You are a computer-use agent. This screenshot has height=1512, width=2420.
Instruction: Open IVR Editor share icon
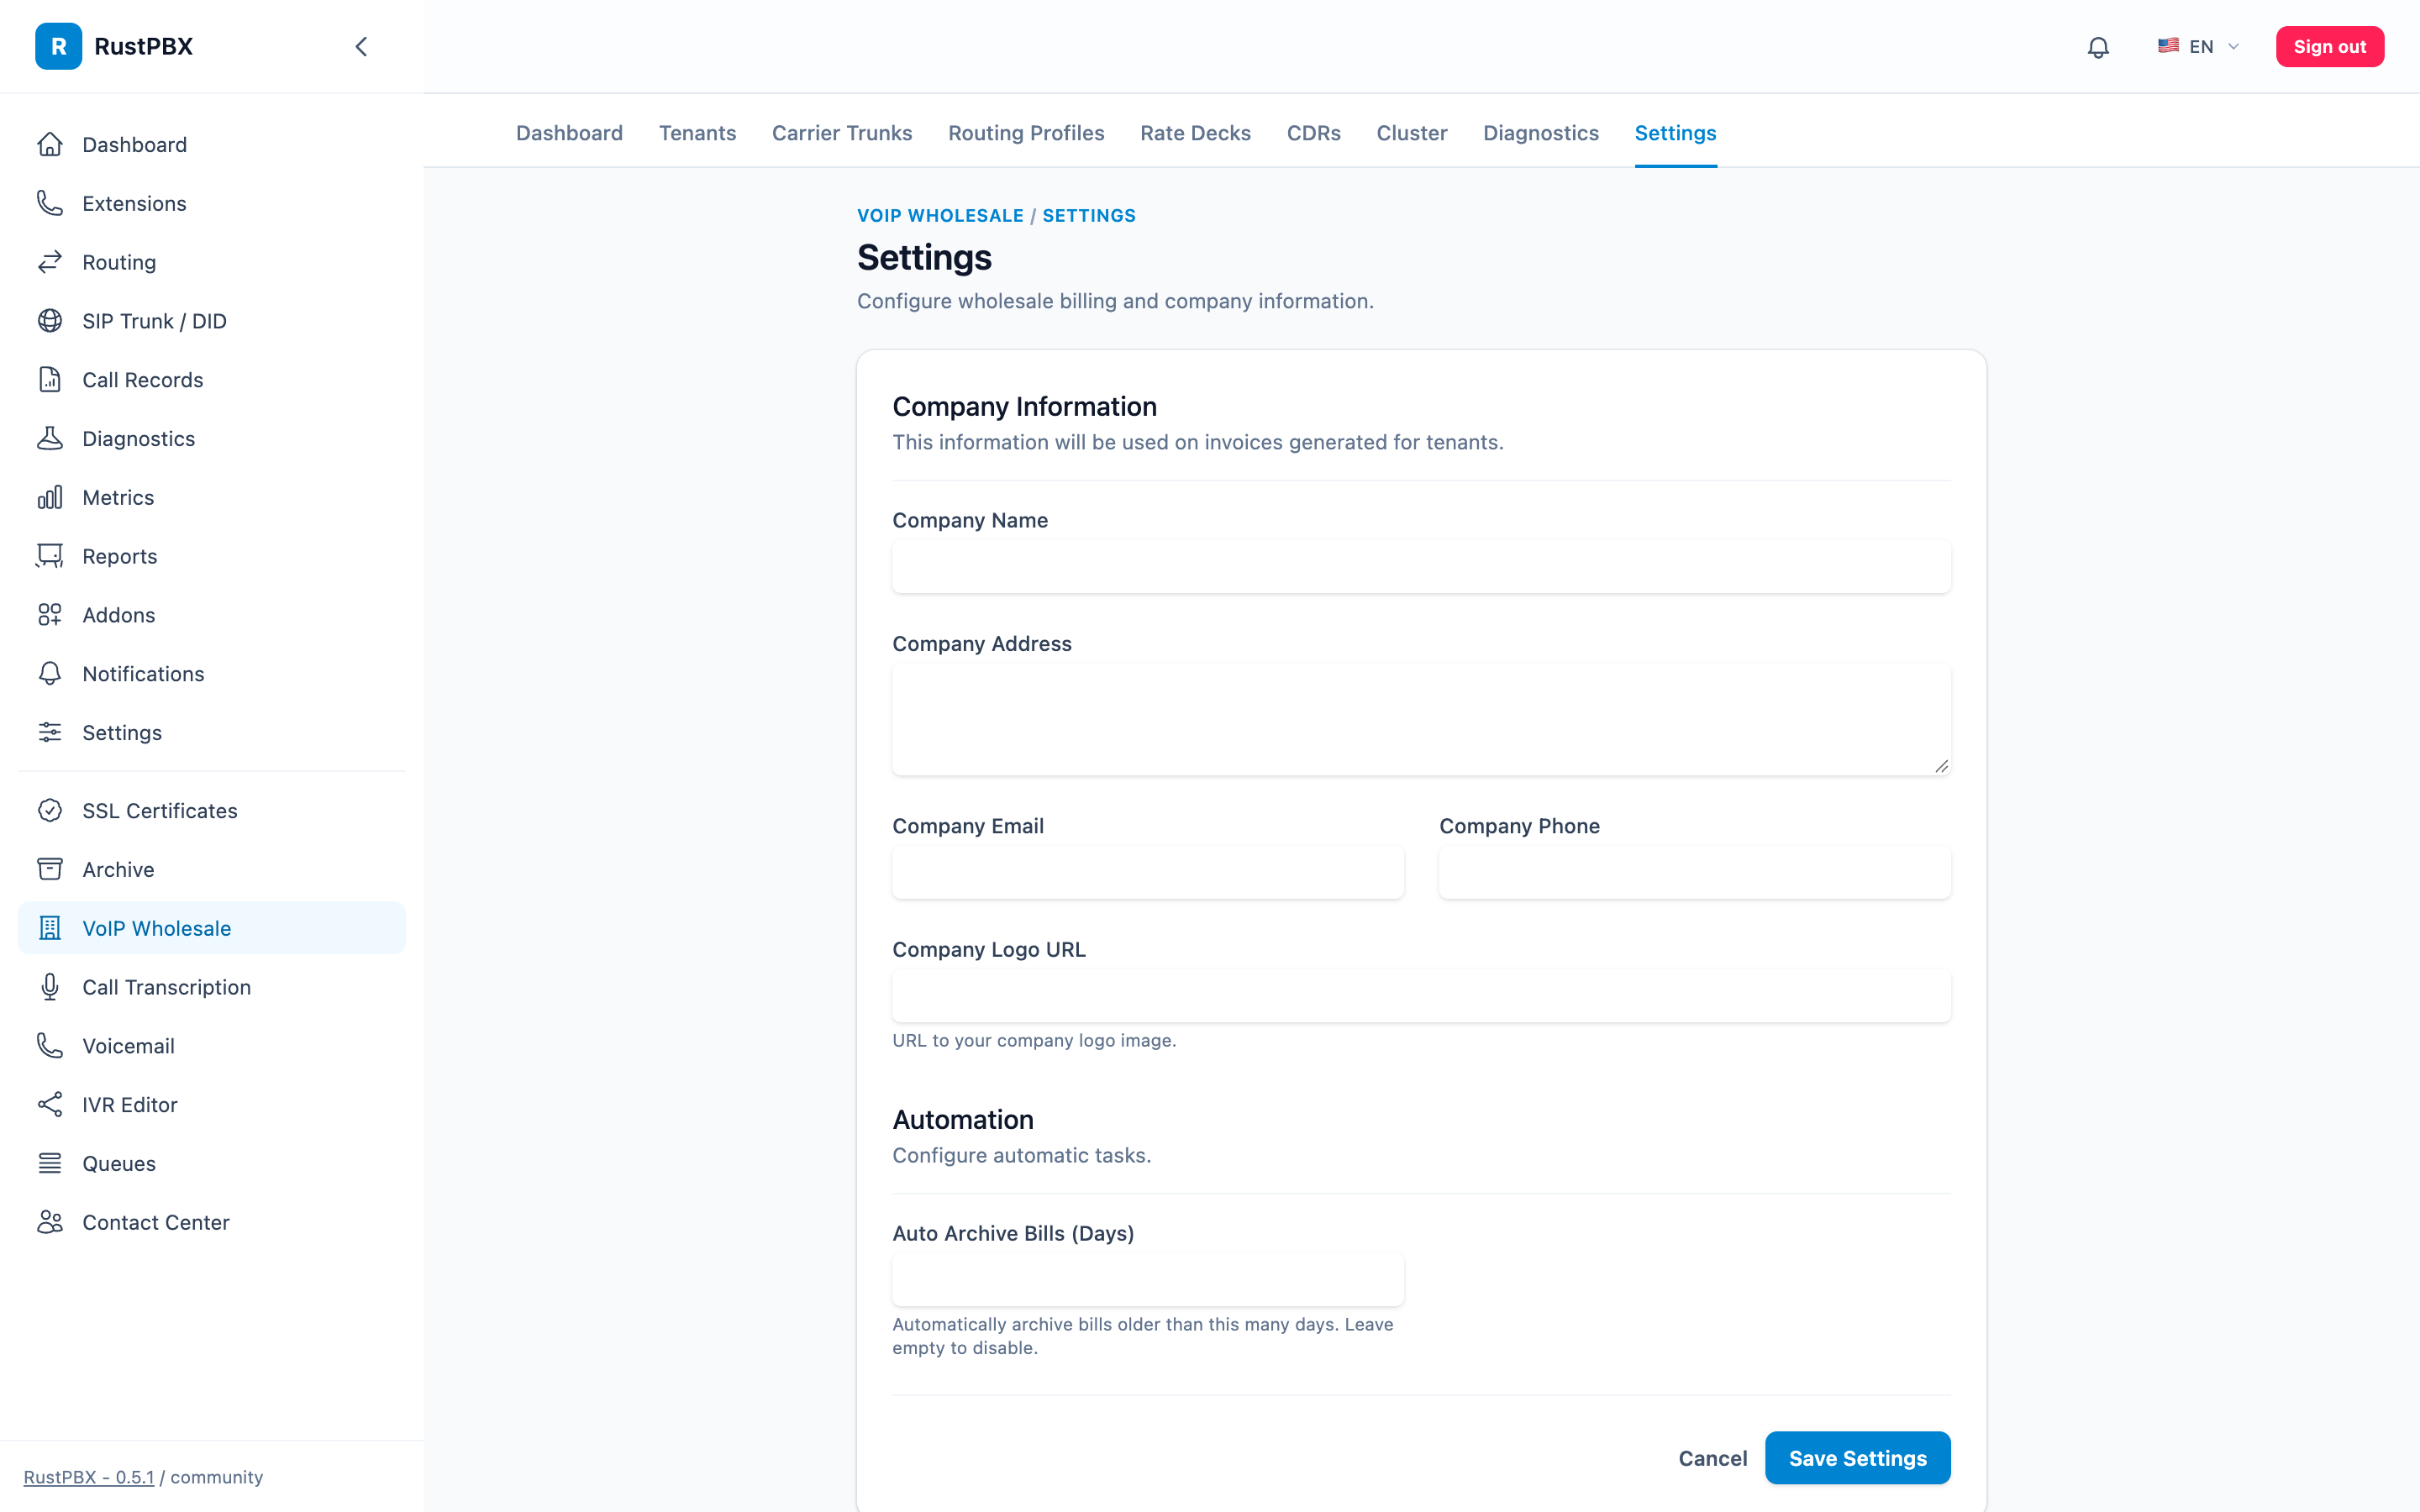coord(50,1105)
